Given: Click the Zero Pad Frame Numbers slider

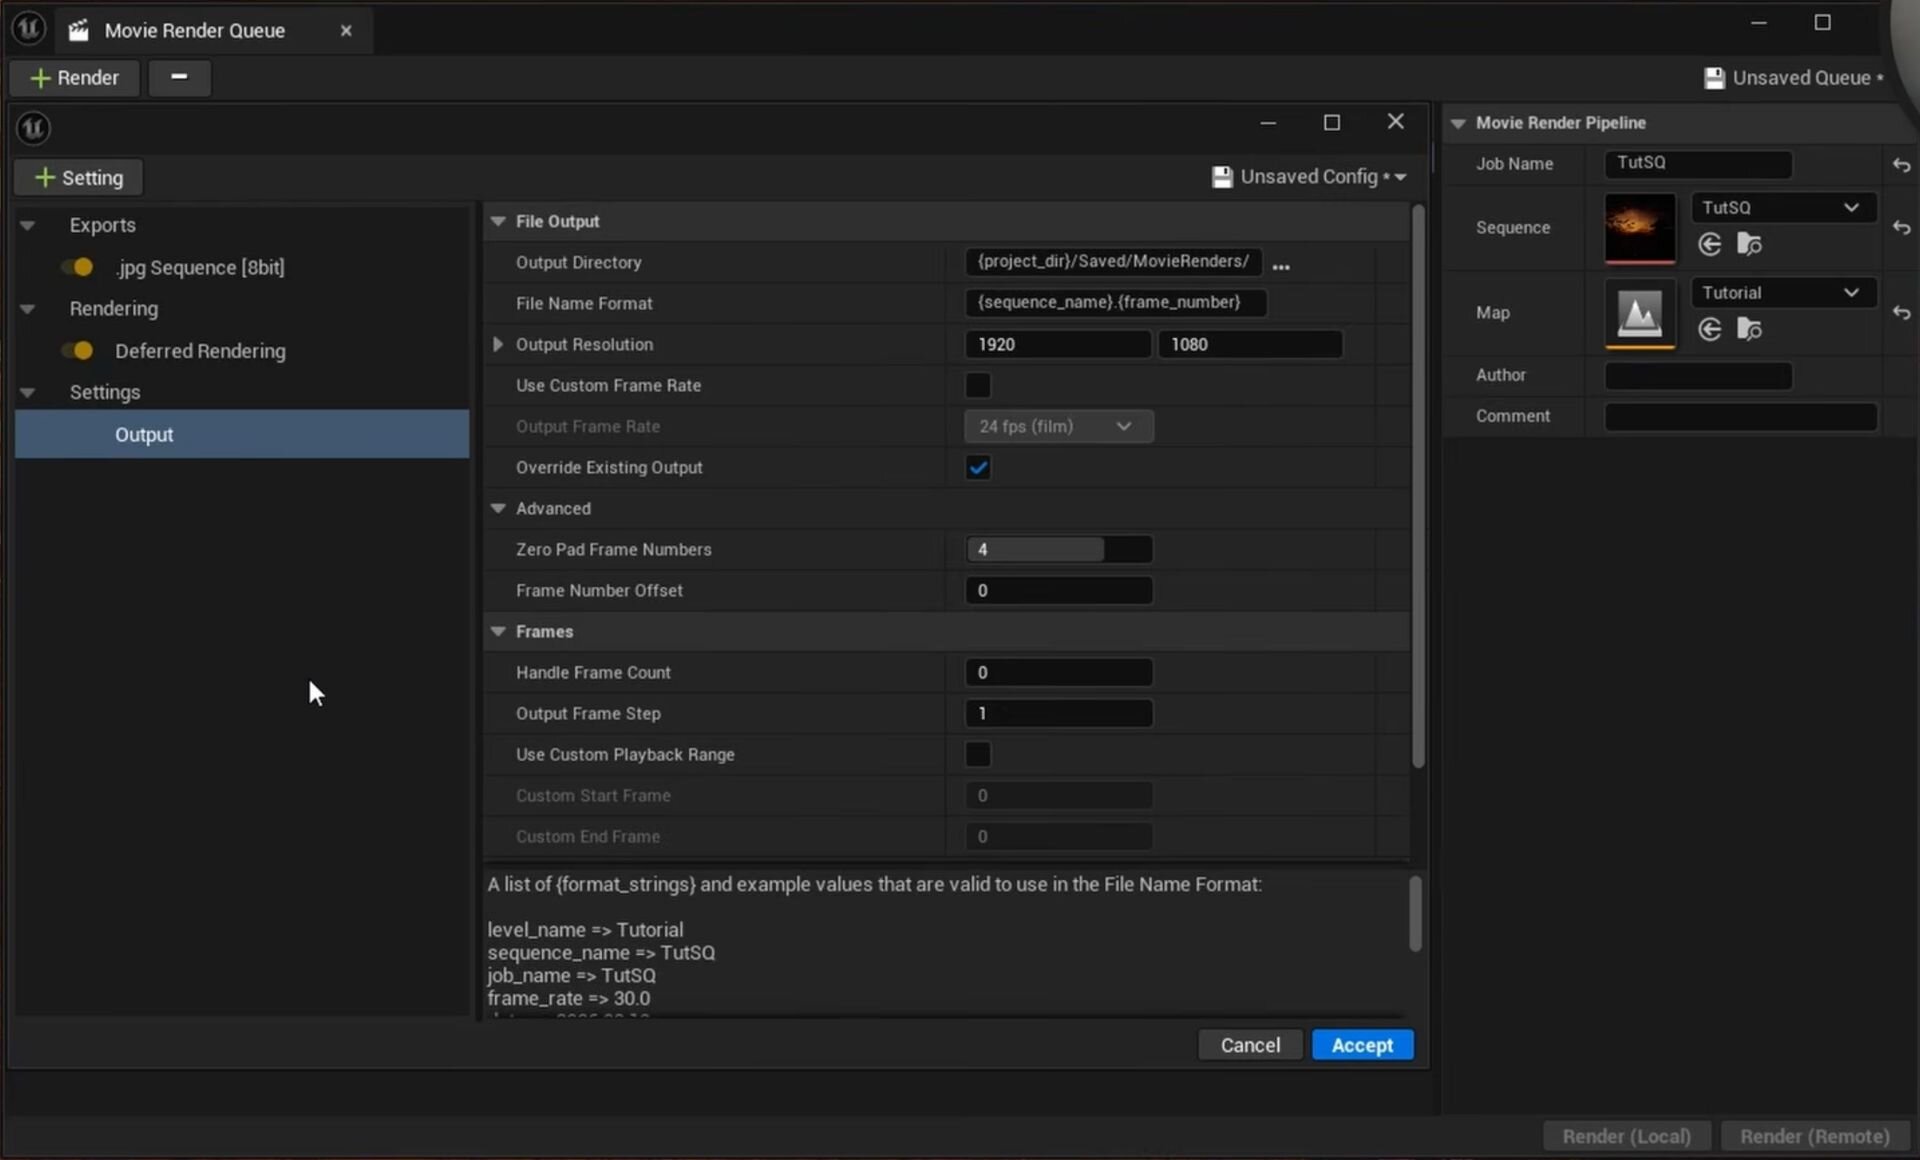Looking at the screenshot, I should (1057, 549).
